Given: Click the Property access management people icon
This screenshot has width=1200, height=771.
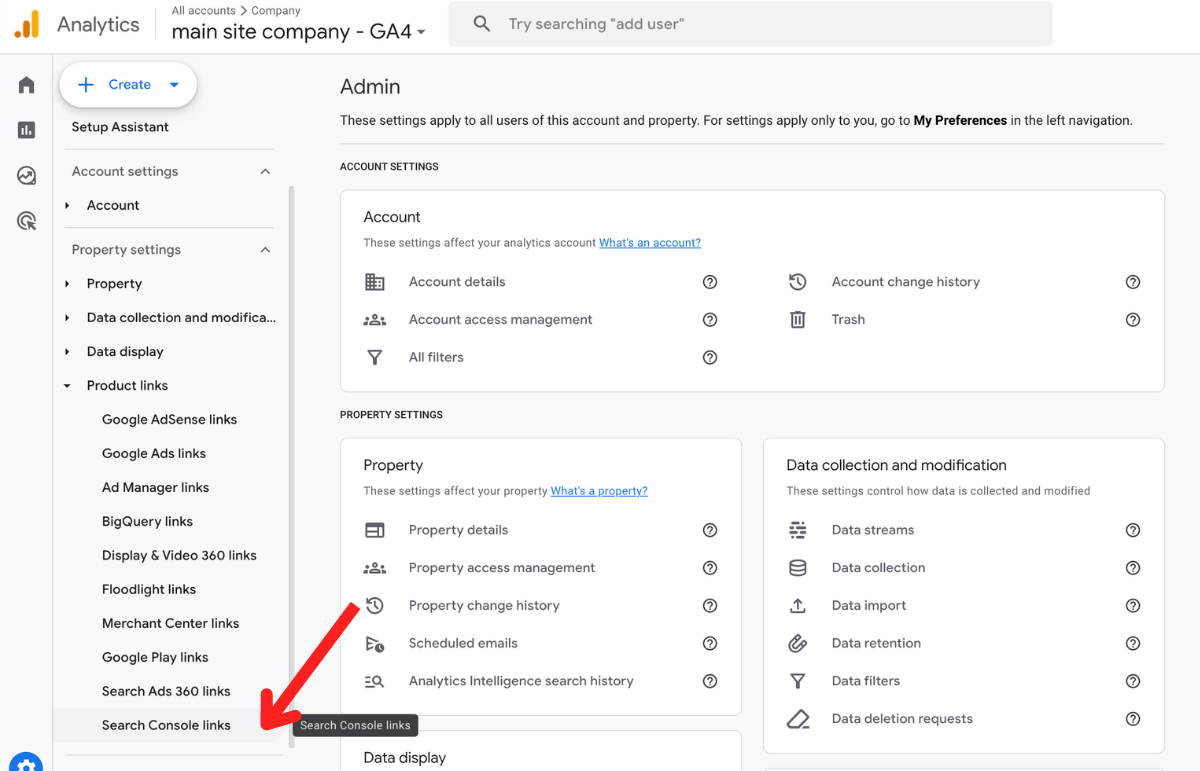Looking at the screenshot, I should [375, 568].
